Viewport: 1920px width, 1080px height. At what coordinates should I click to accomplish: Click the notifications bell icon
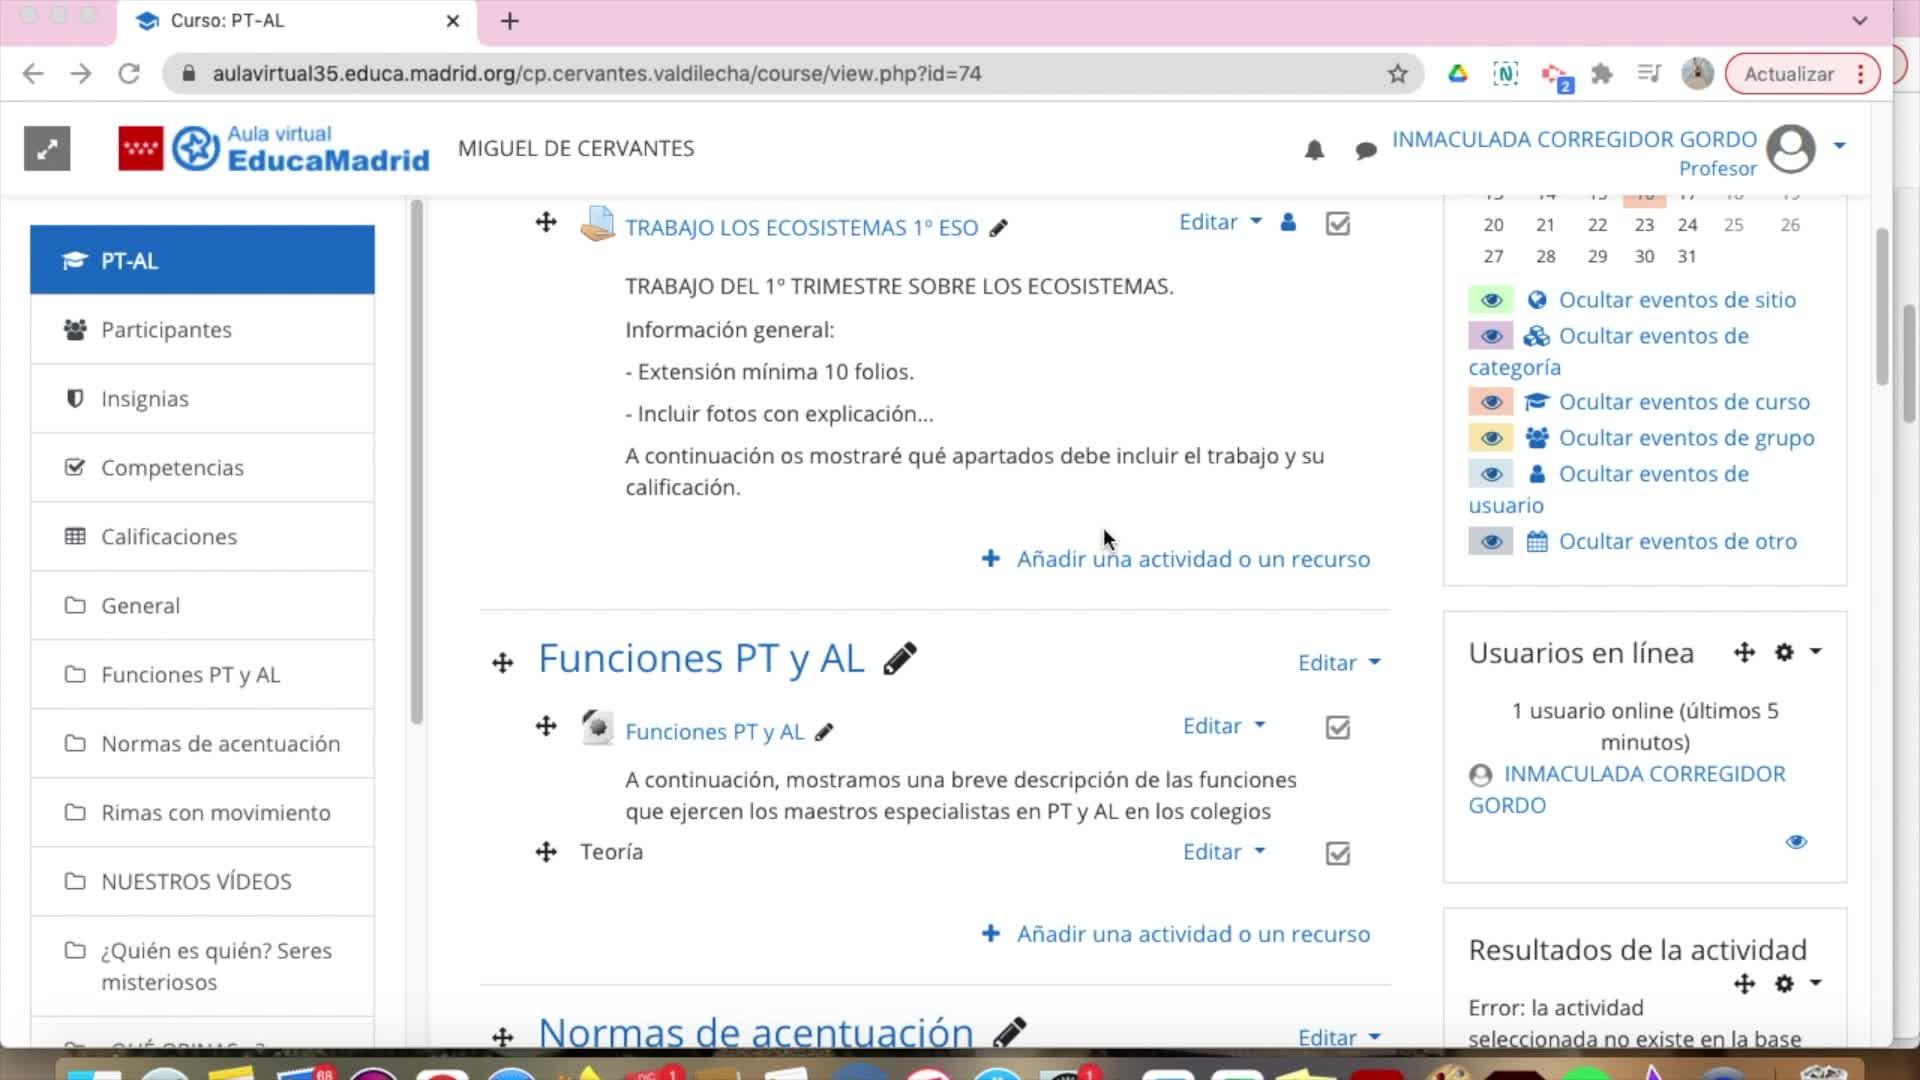(x=1314, y=150)
